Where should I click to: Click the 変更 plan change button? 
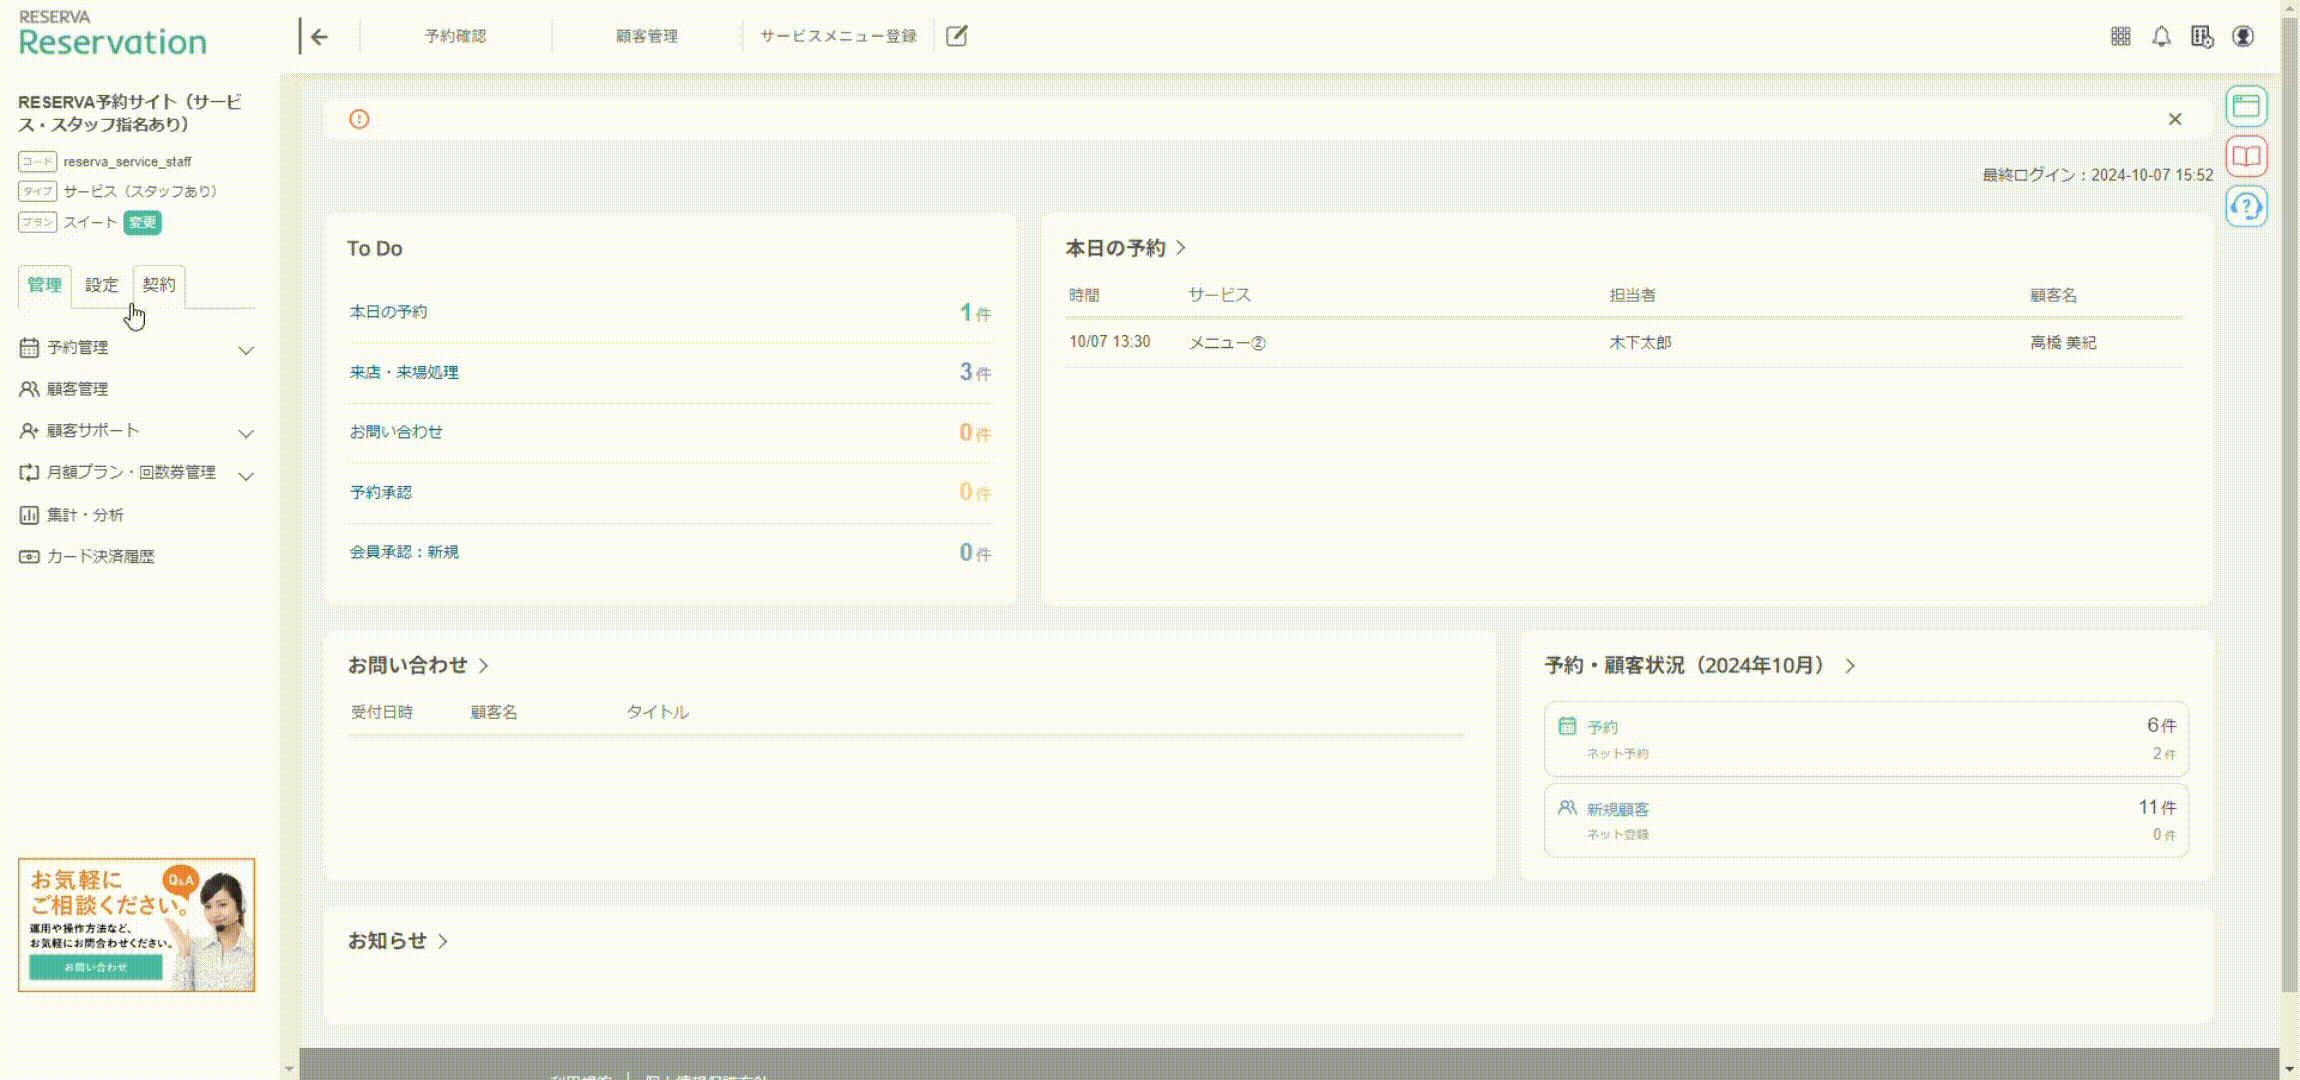point(142,223)
